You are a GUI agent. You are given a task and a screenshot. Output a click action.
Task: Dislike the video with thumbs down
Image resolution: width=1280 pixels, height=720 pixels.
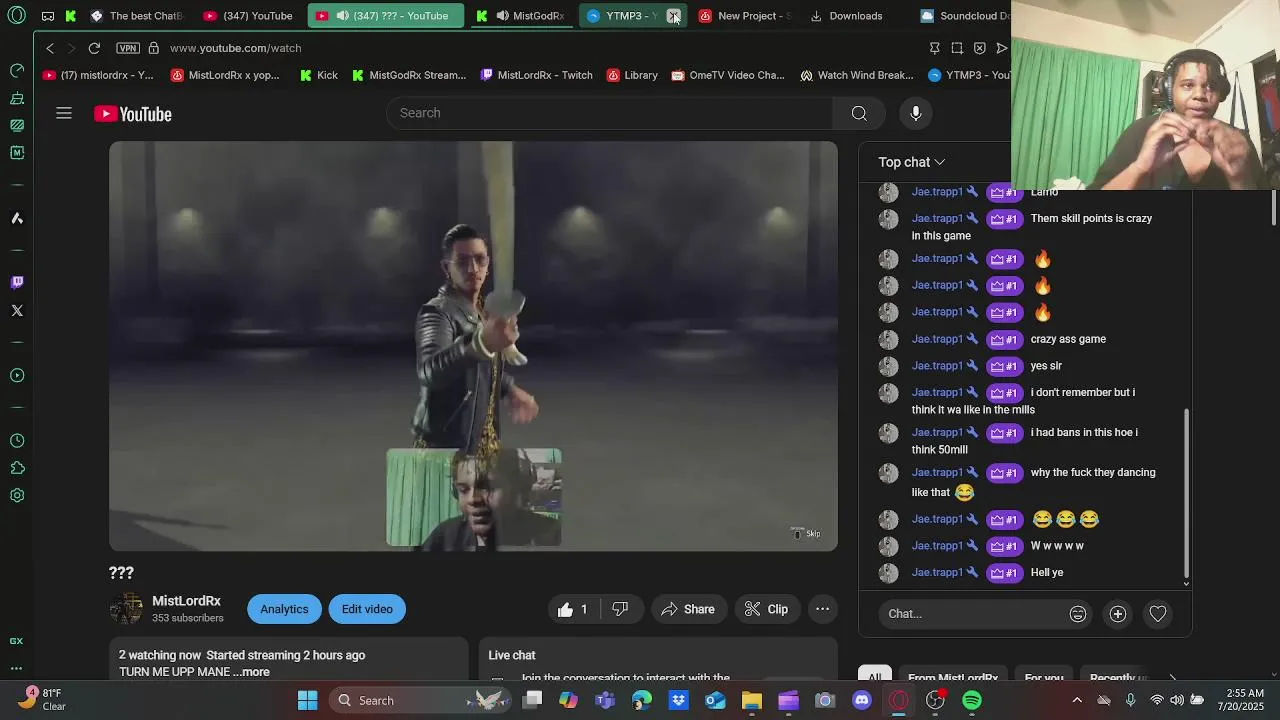point(620,609)
